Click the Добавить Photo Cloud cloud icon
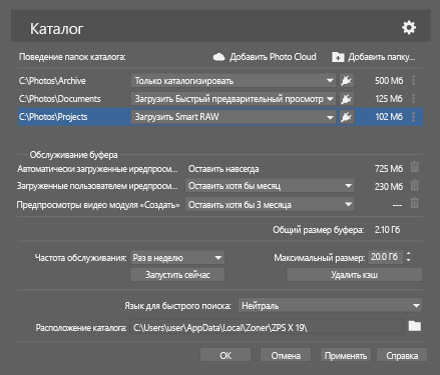This screenshot has width=440, height=375. (x=219, y=57)
